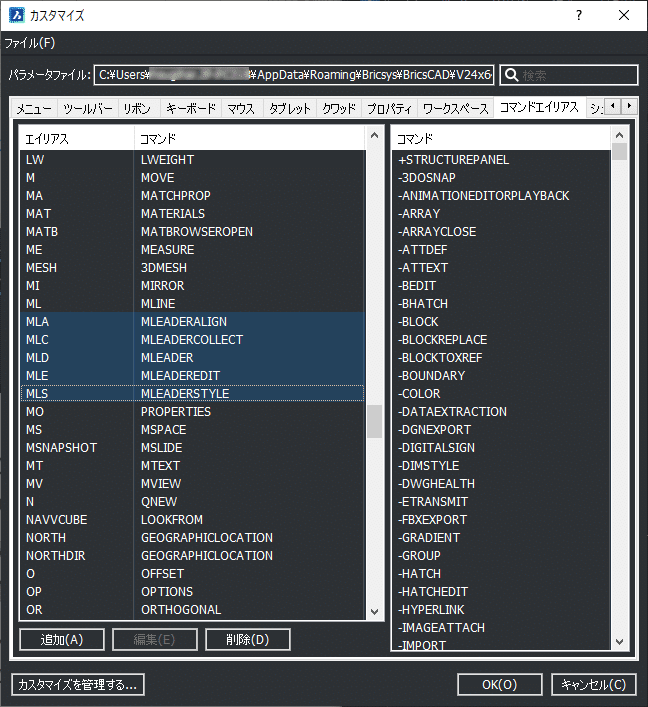Click the キャンセル(C) button

point(594,684)
